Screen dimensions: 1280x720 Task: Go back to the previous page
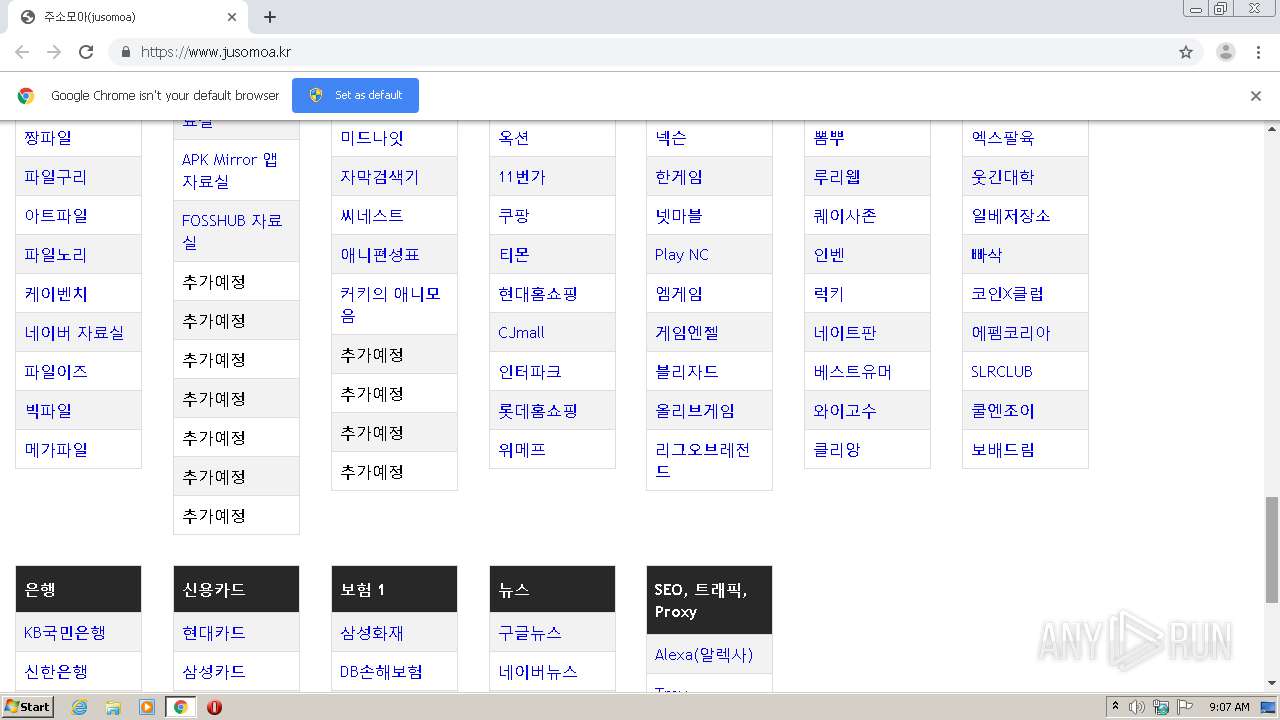pyautogui.click(x=22, y=52)
